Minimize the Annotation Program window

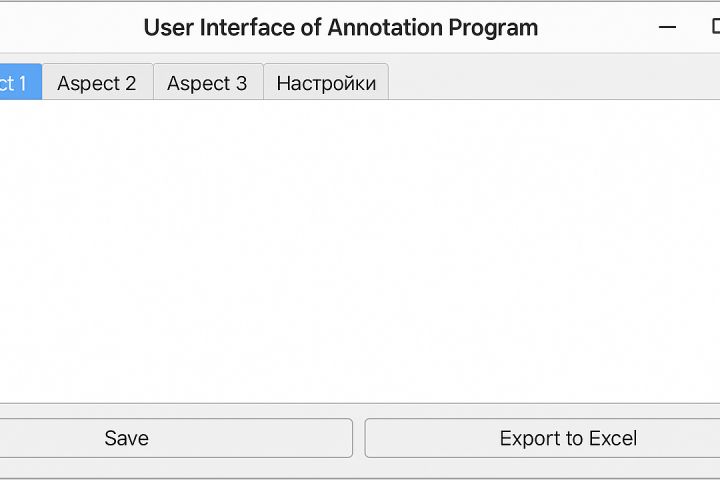(668, 27)
